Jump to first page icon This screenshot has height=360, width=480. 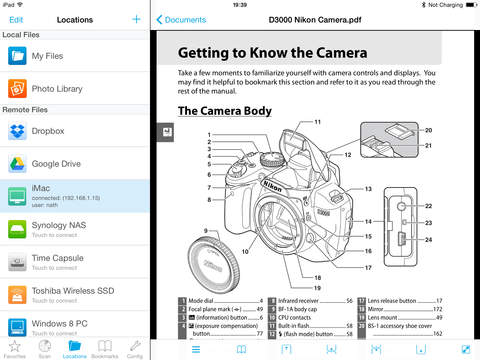point(286,349)
